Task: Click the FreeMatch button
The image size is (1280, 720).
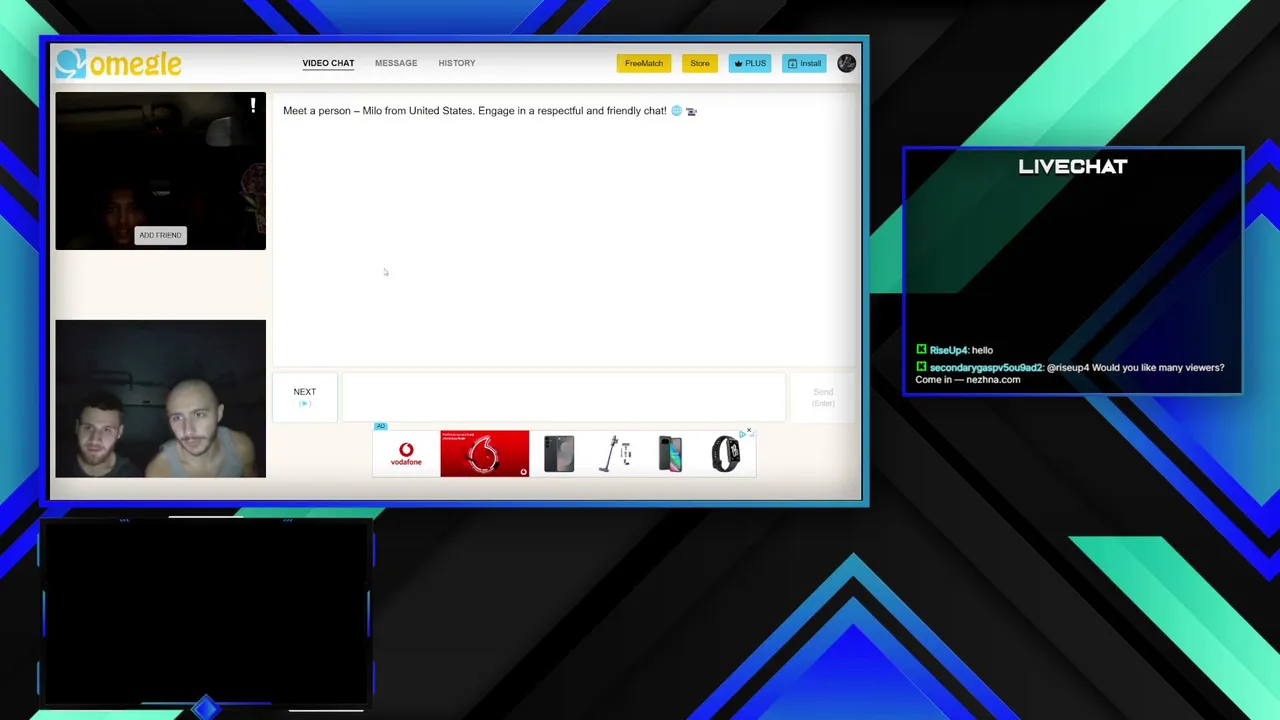Action: coord(644,63)
